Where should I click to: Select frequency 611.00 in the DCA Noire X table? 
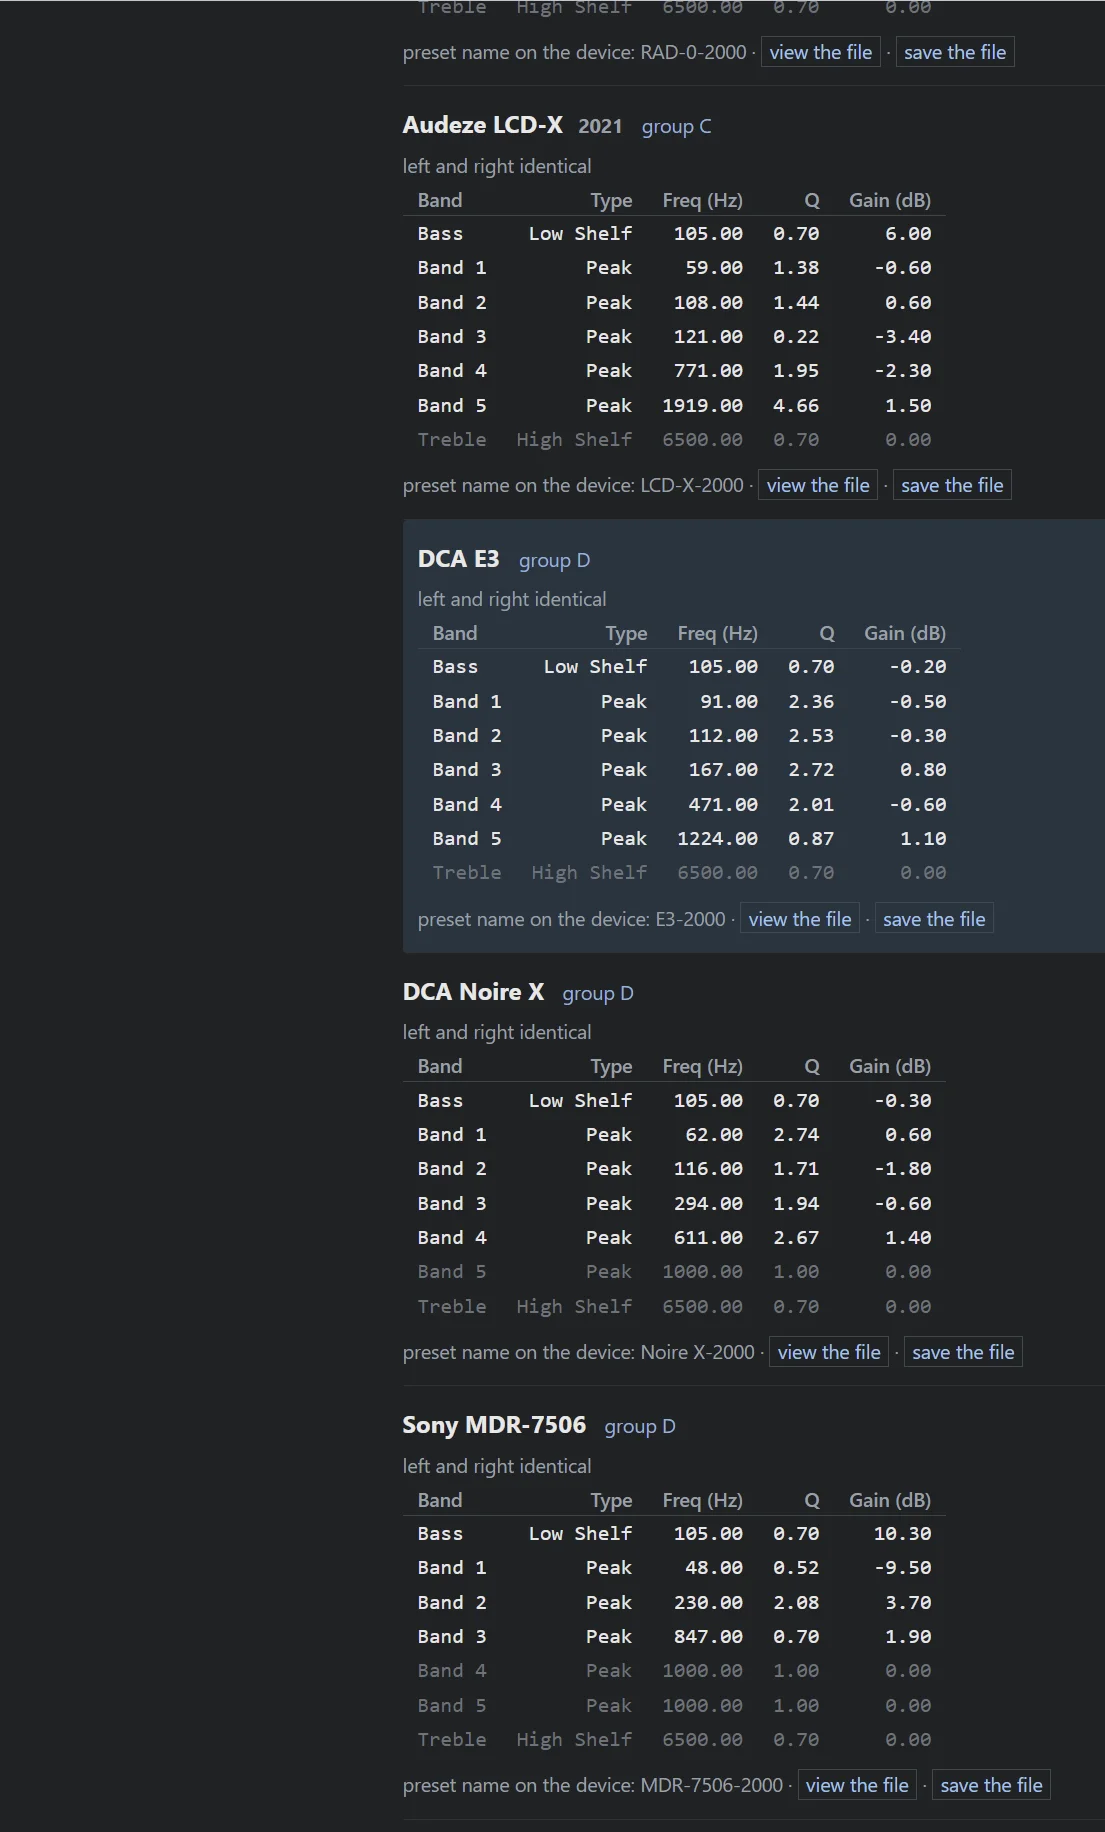click(708, 1238)
